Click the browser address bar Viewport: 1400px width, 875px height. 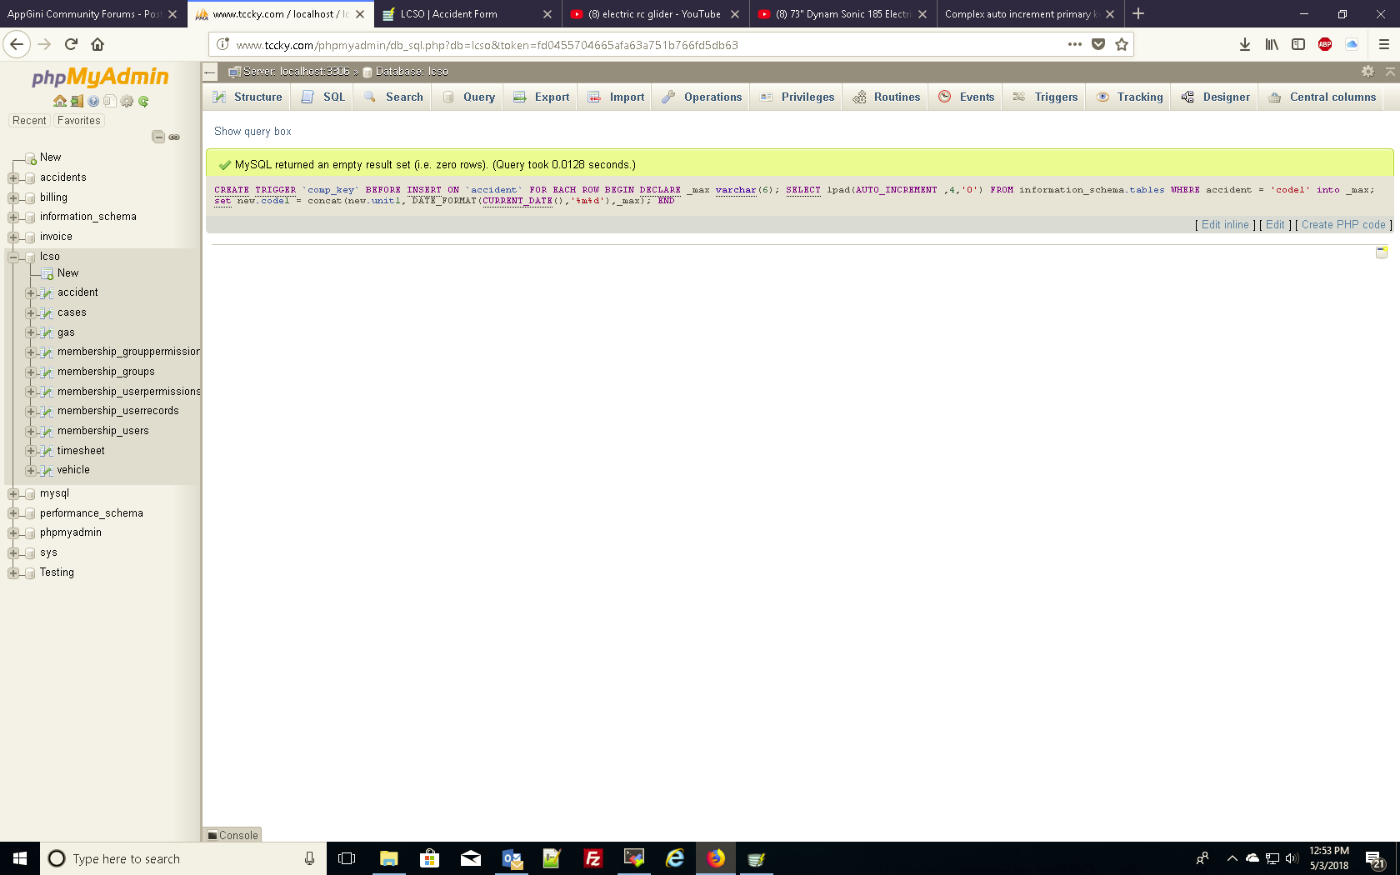[640, 44]
